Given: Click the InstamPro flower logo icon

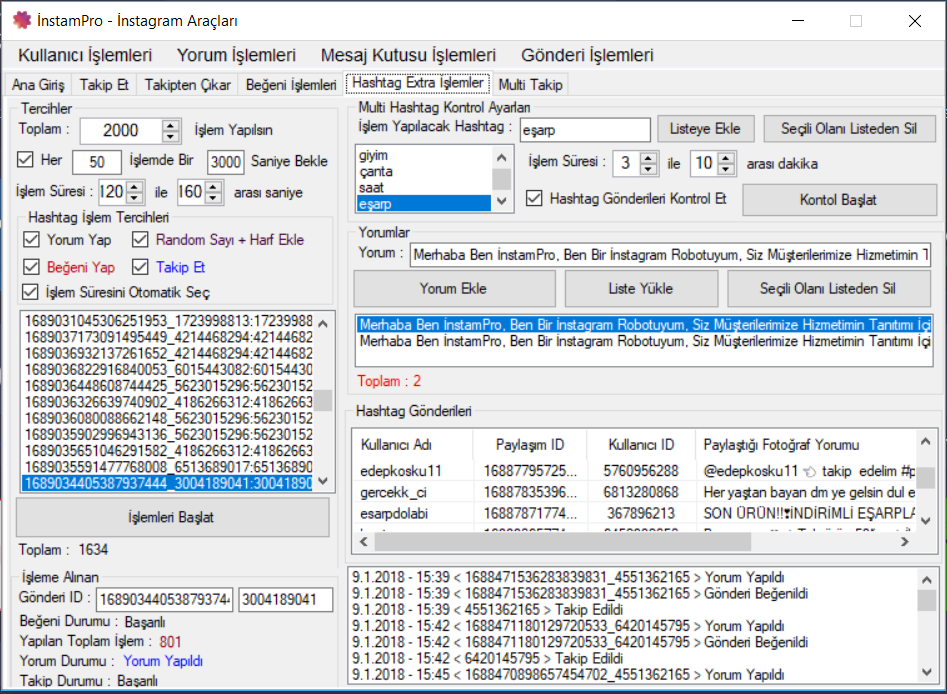Looking at the screenshot, I should click(x=22, y=20).
